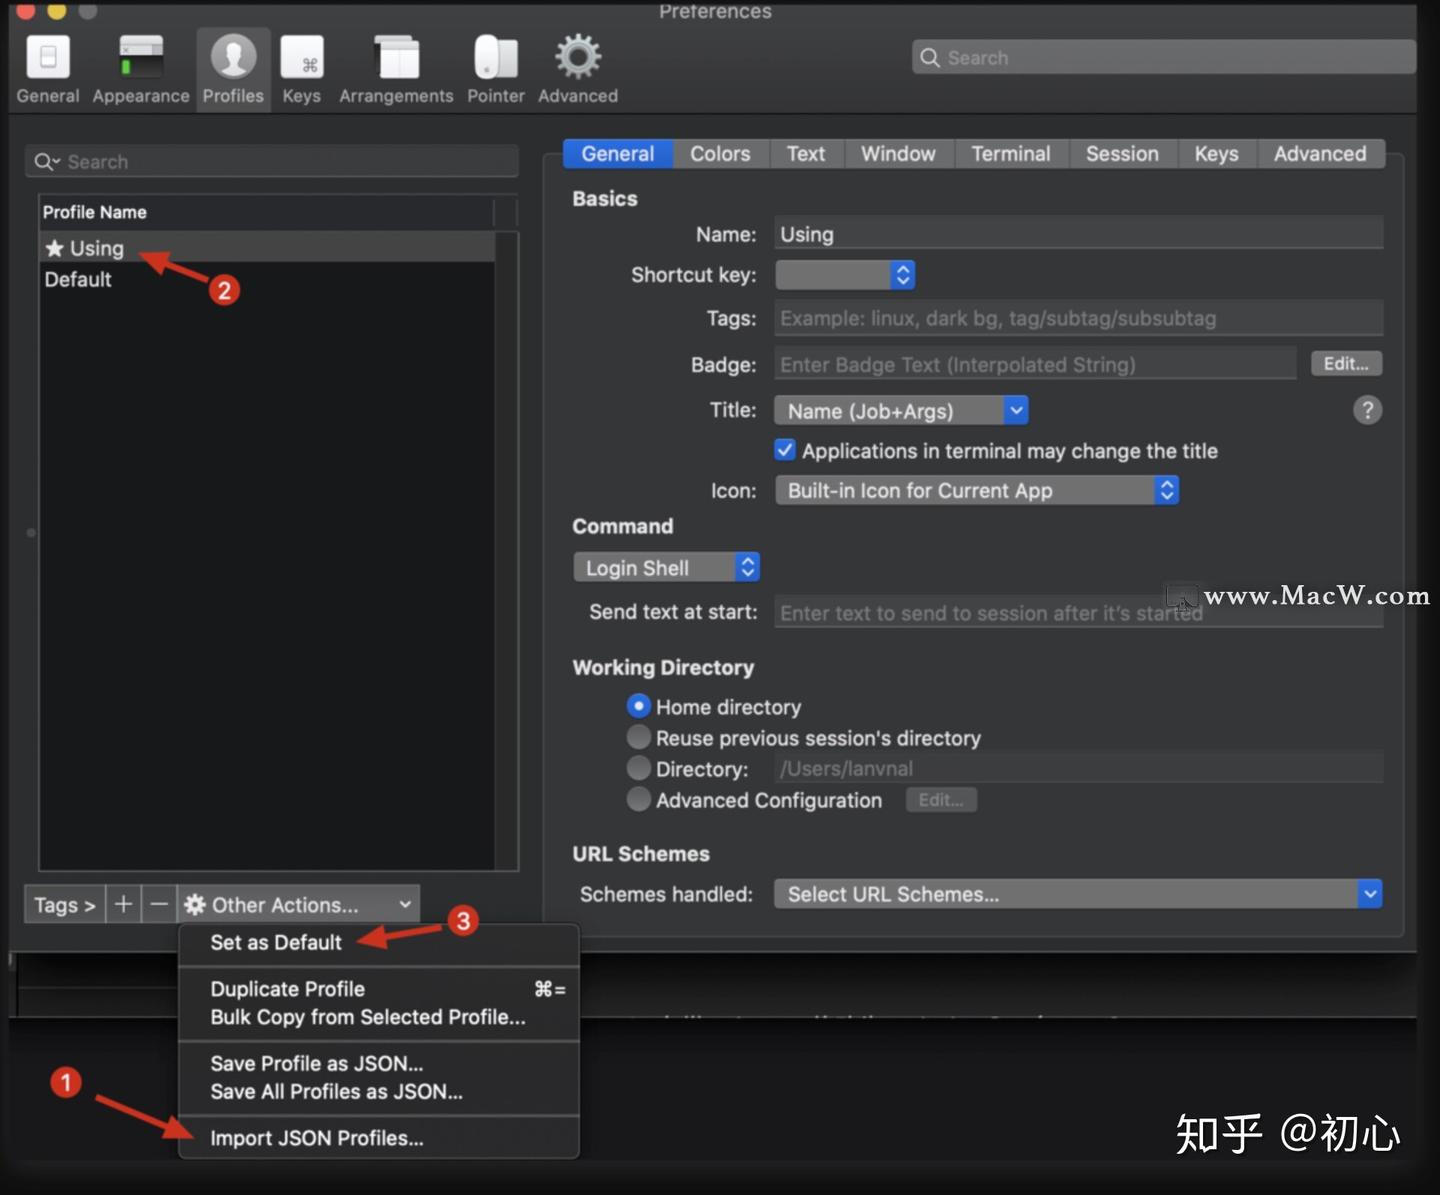
Task: Click Import JSON Profiles menu entry
Action: (317, 1138)
